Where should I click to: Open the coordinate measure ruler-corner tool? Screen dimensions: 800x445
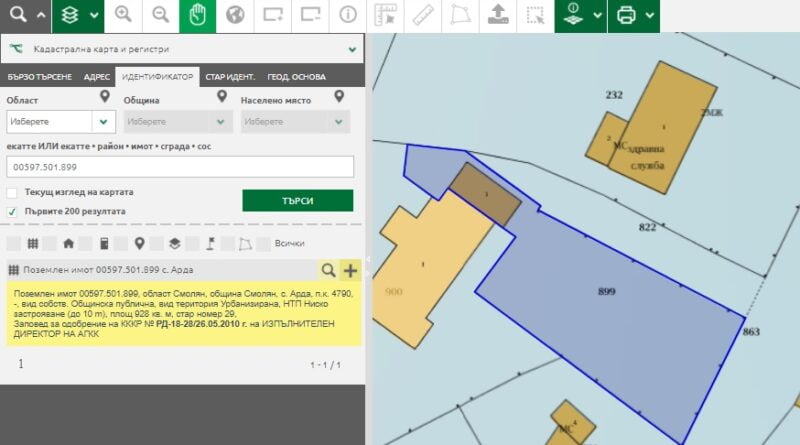[385, 15]
